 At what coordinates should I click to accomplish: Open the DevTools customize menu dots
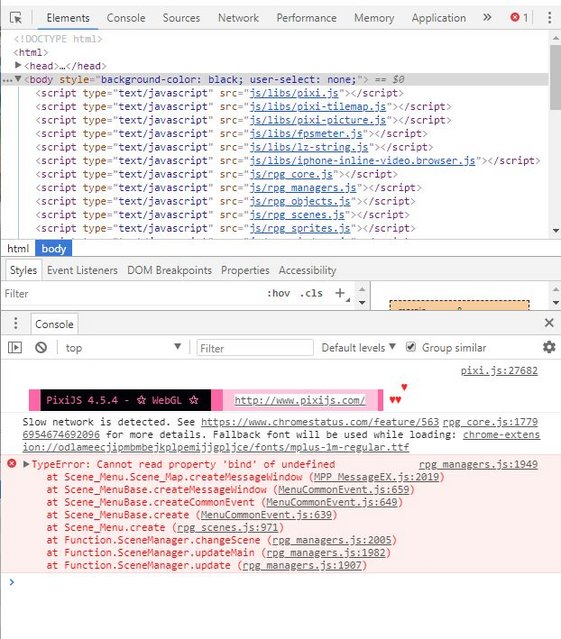point(549,18)
